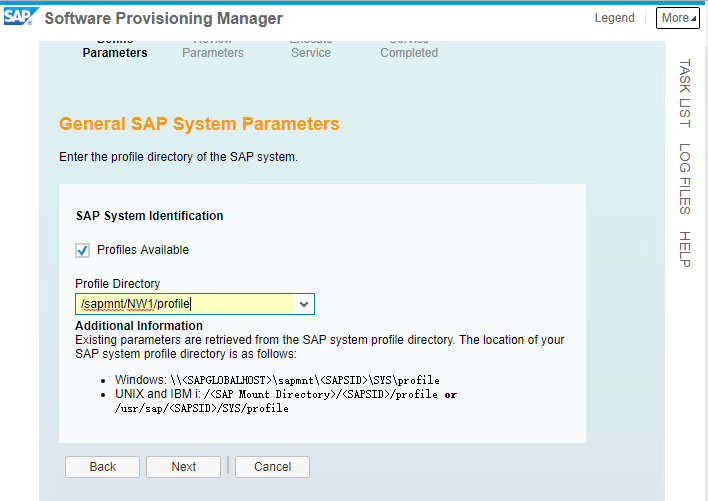Click 'Enter the profile directory' instruction text

[178, 157]
